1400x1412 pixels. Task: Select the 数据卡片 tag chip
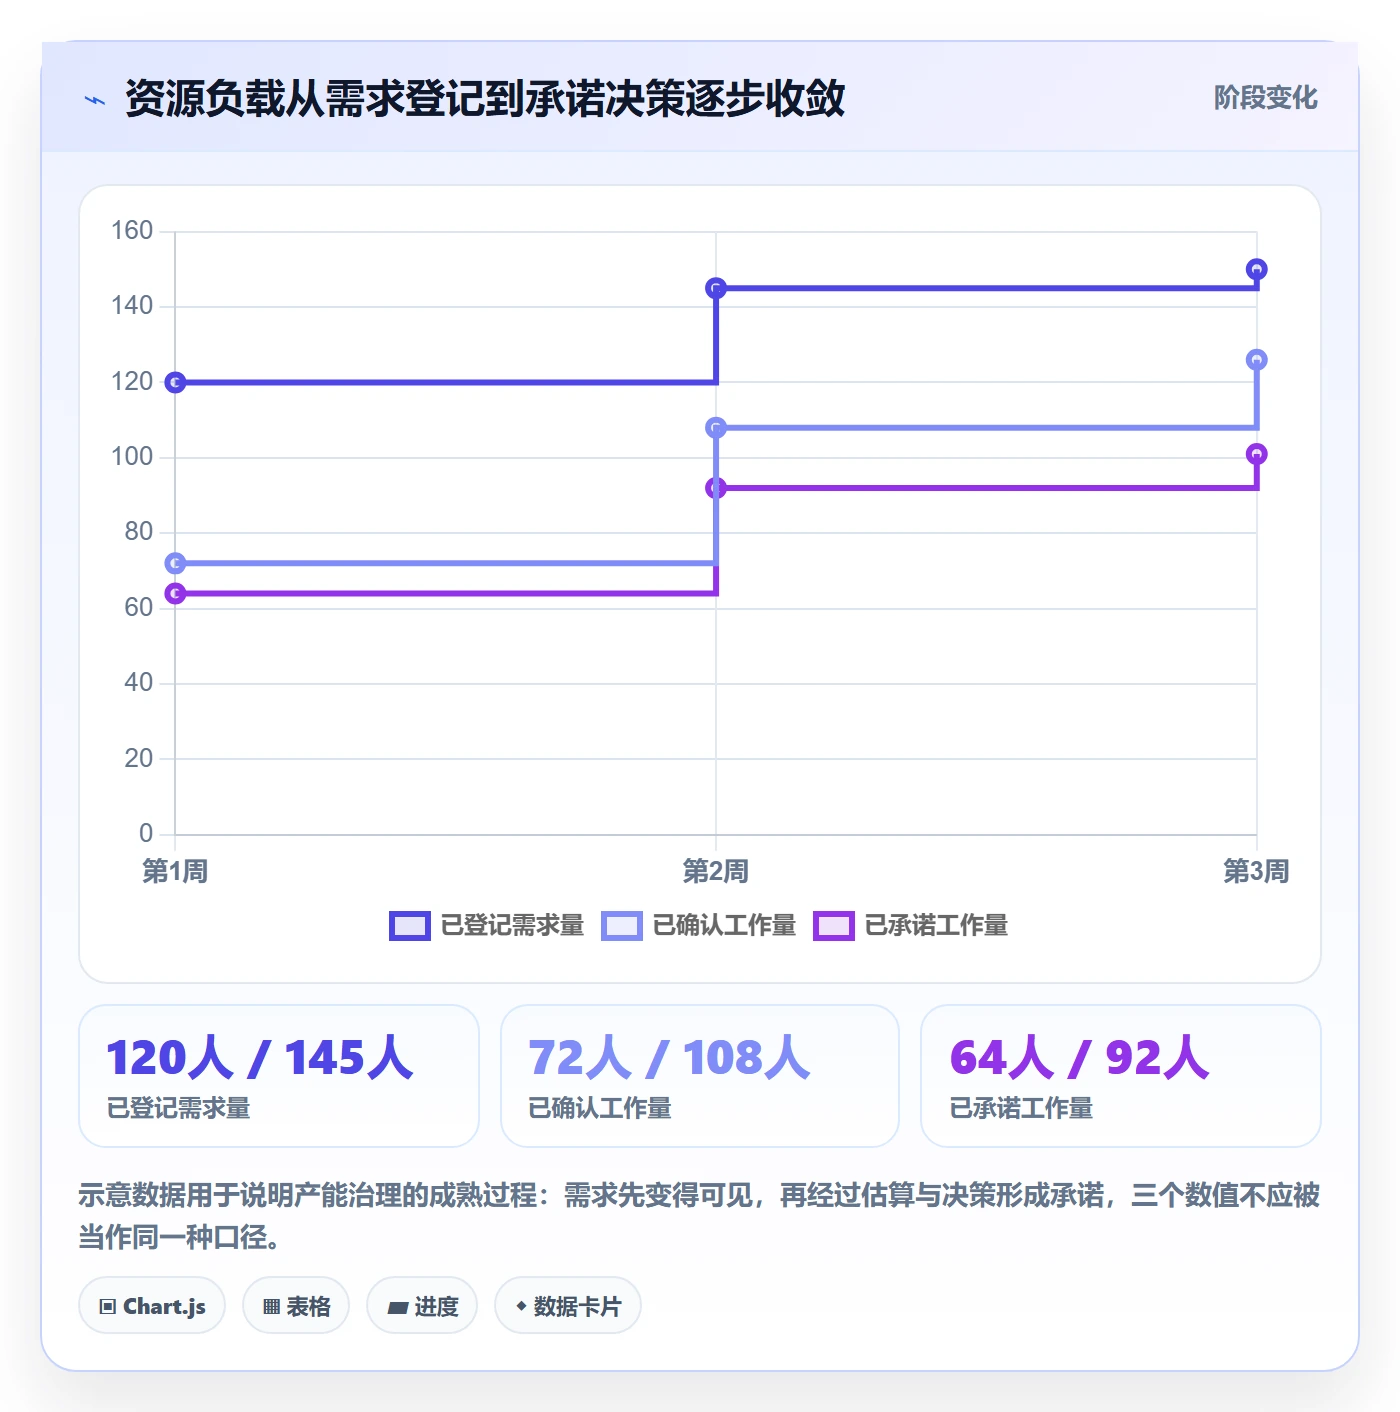[x=568, y=1306]
